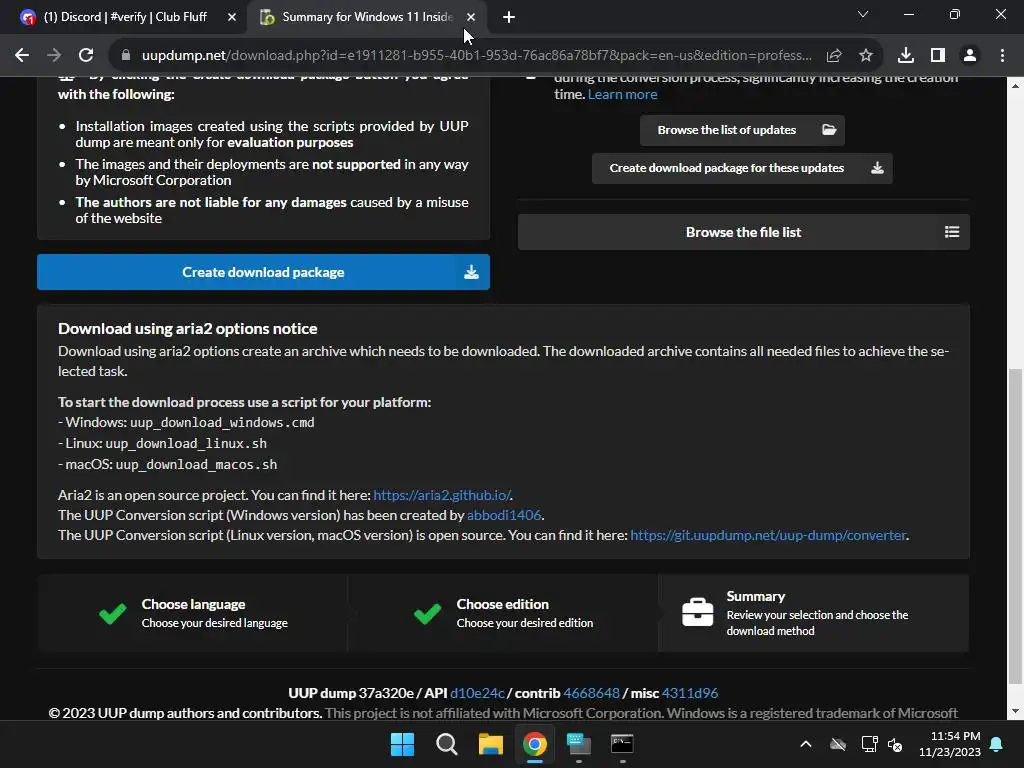The image size is (1024, 768).
Task: View site information lock icon
Action: coord(126,56)
